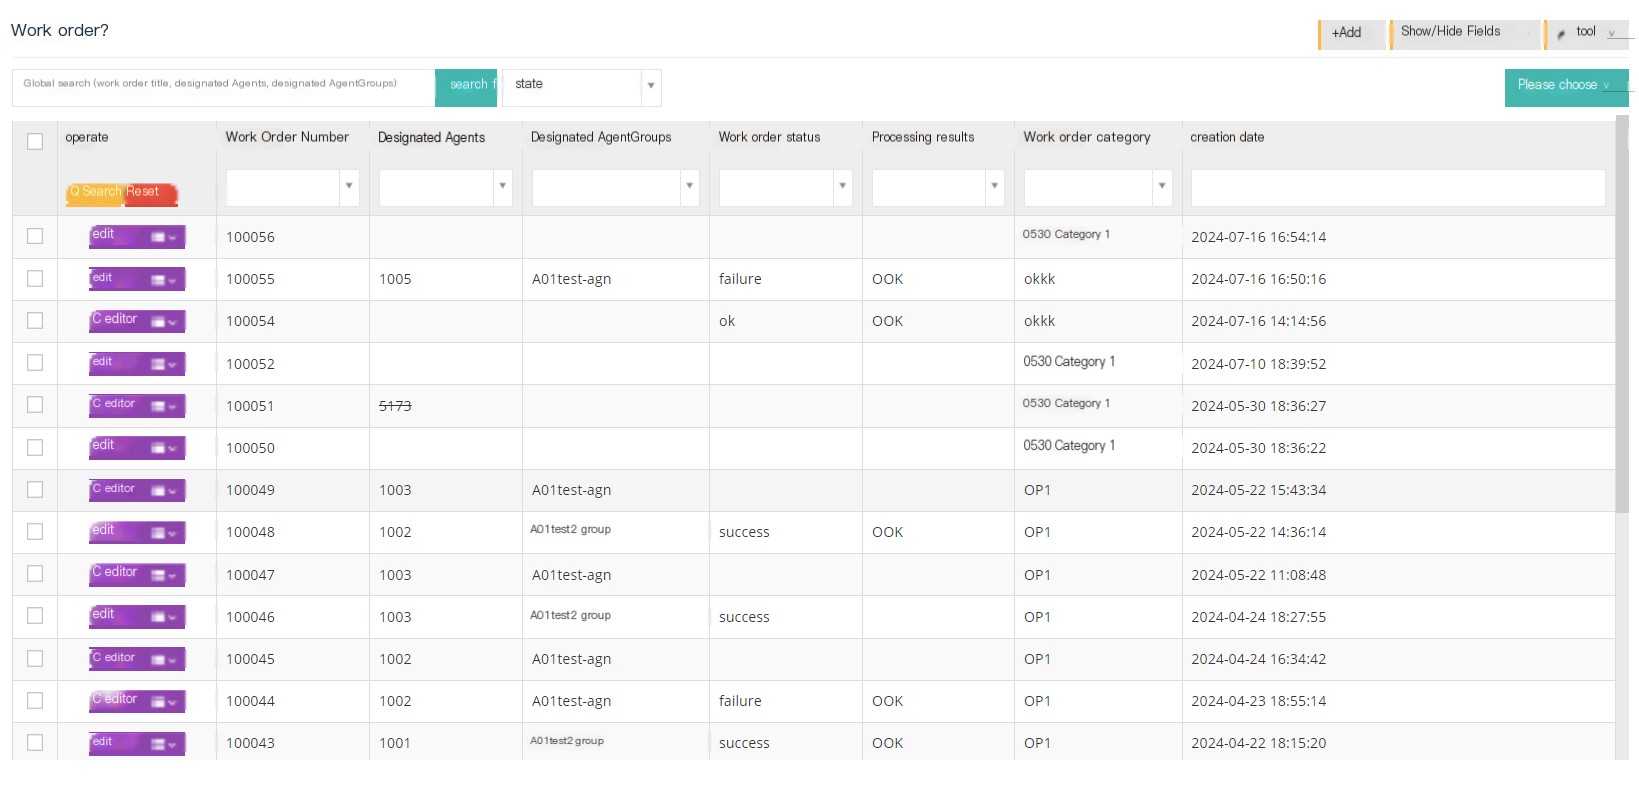Open the Designated AgentGroups filter dropdown
Image resolution: width=1639 pixels, height=801 pixels.
point(615,187)
